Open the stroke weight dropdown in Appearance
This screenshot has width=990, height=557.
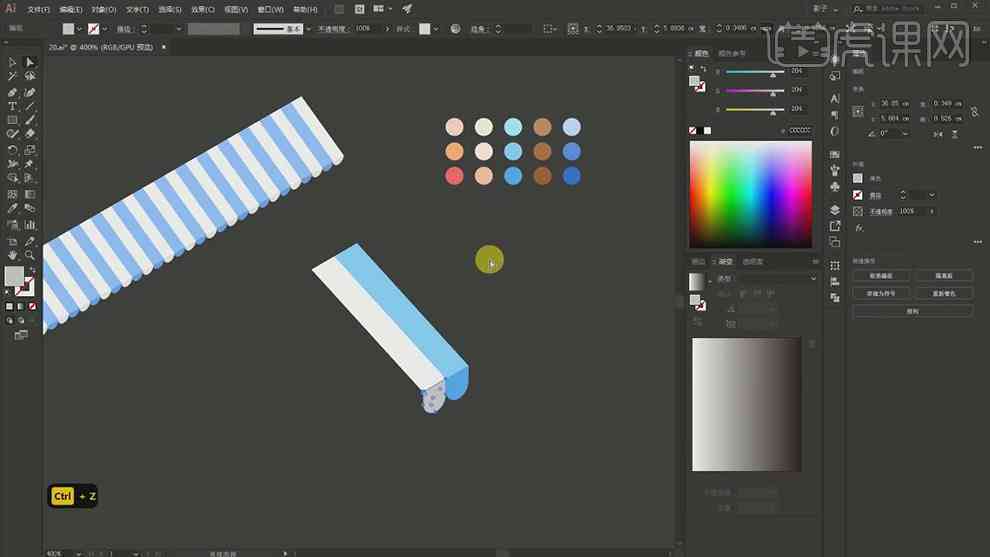click(x=931, y=195)
